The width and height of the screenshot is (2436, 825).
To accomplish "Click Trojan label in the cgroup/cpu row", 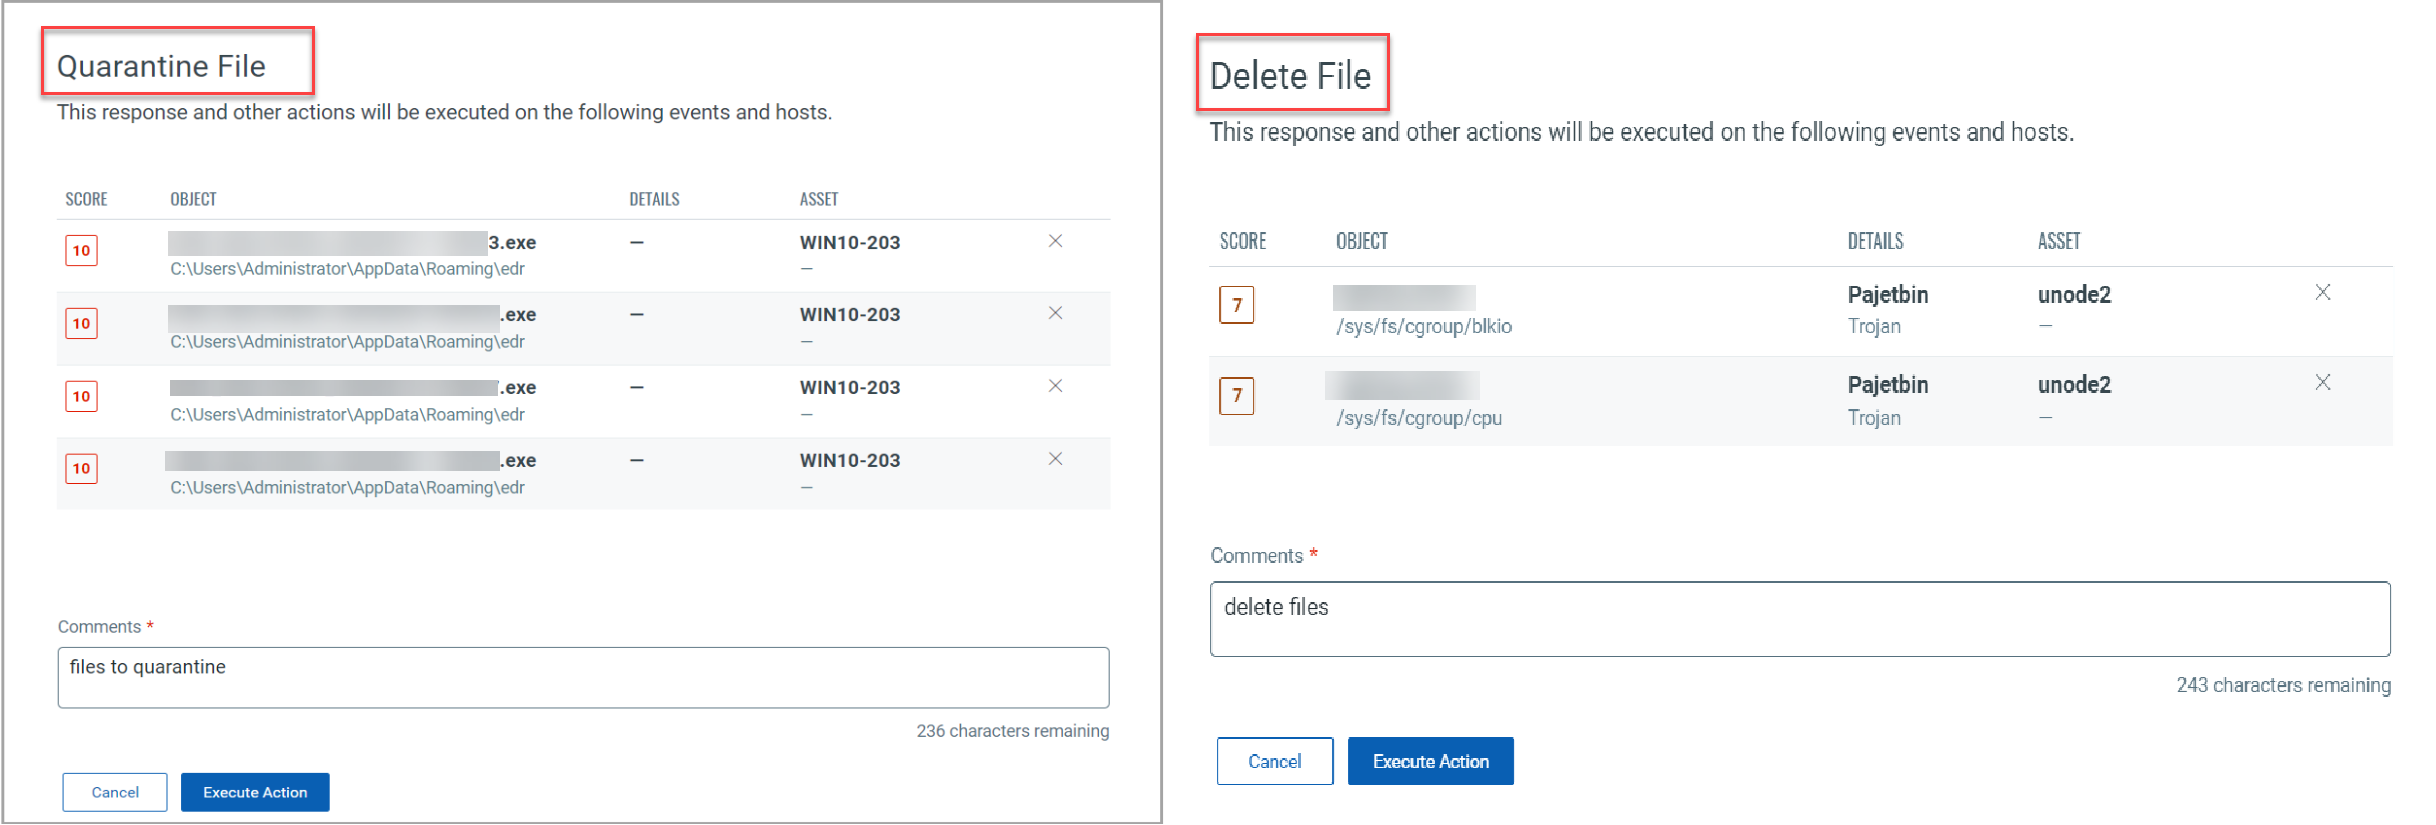I will click(x=1875, y=418).
